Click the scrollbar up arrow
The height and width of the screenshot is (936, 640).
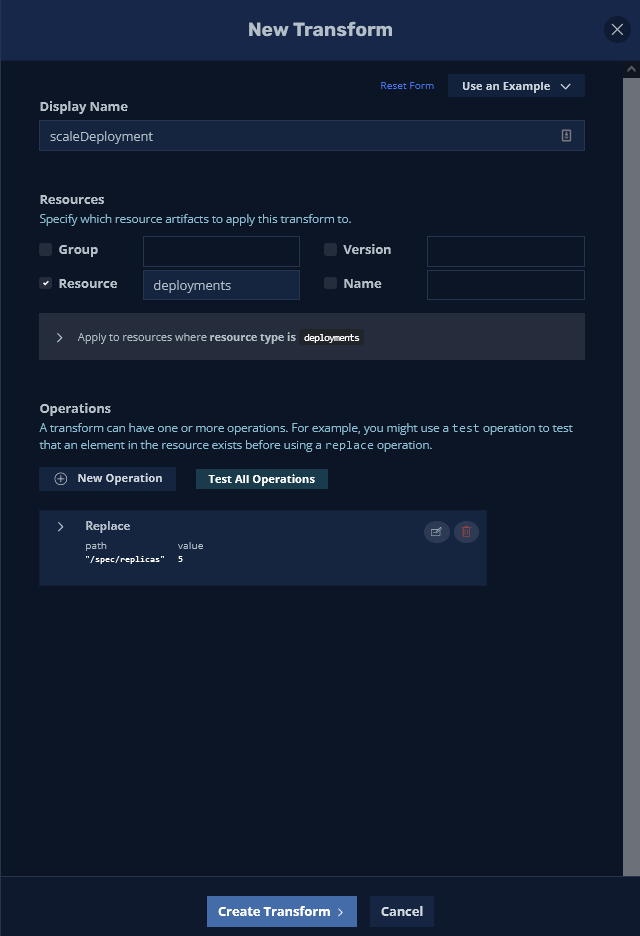click(x=631, y=70)
